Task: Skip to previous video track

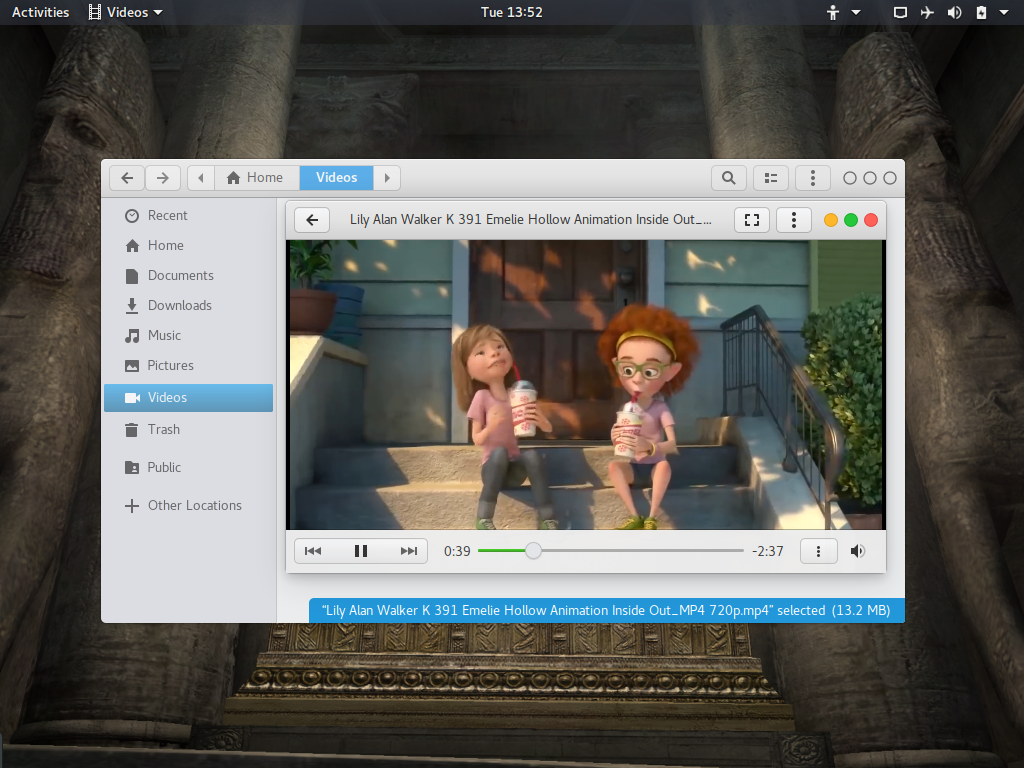Action: coord(313,551)
